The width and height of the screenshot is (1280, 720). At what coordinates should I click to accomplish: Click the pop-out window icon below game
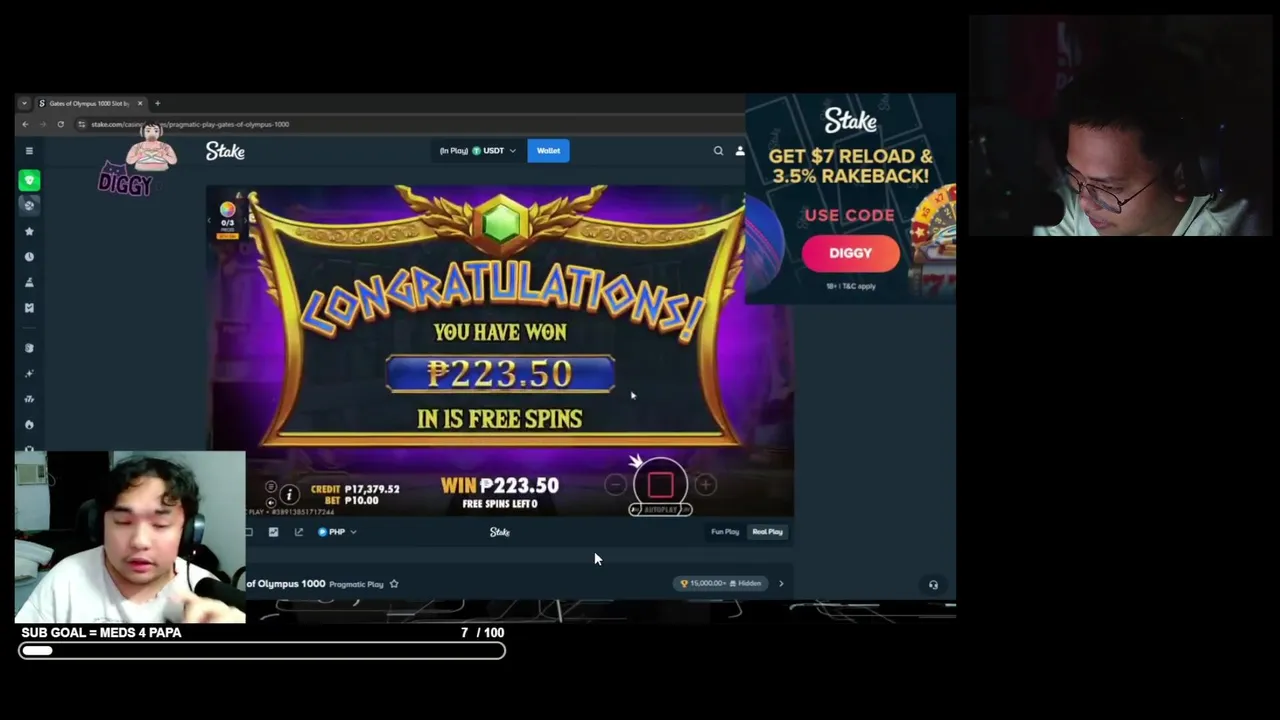[x=298, y=532]
